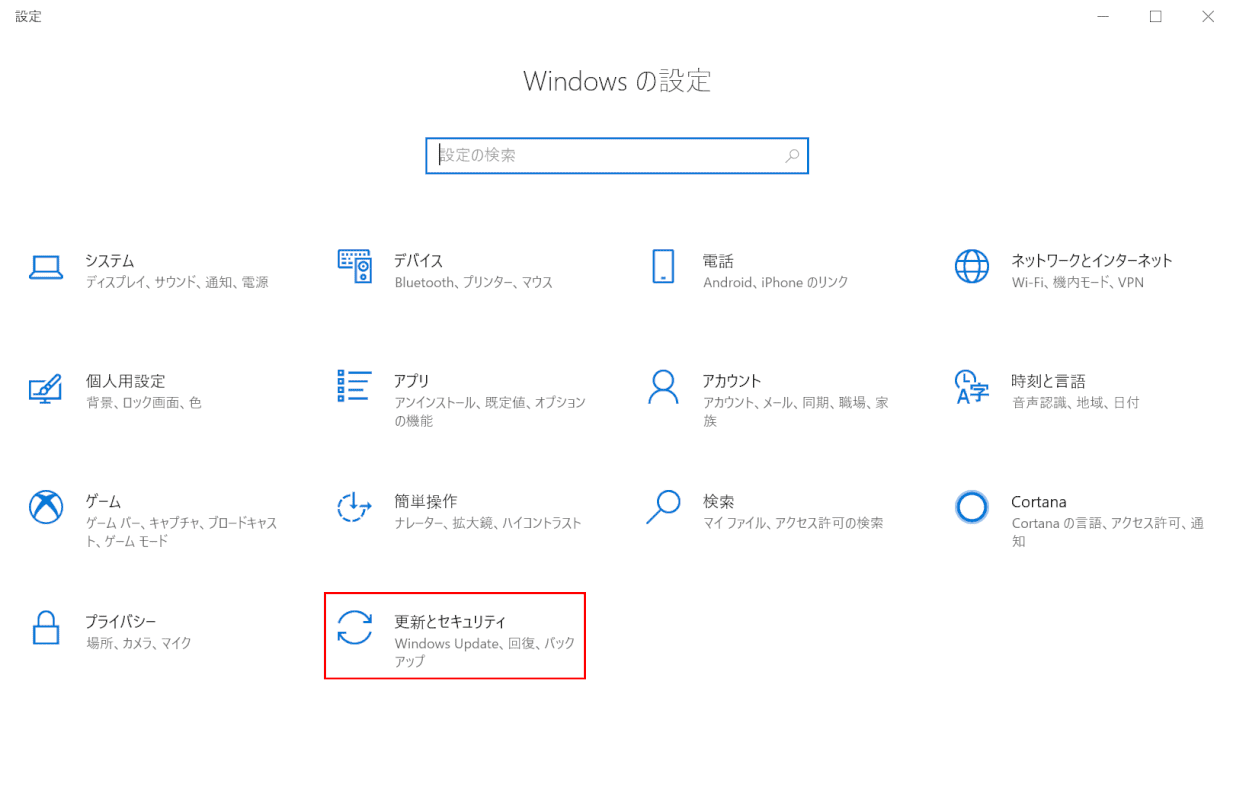Select the 時刻と言語 title

pos(1048,381)
